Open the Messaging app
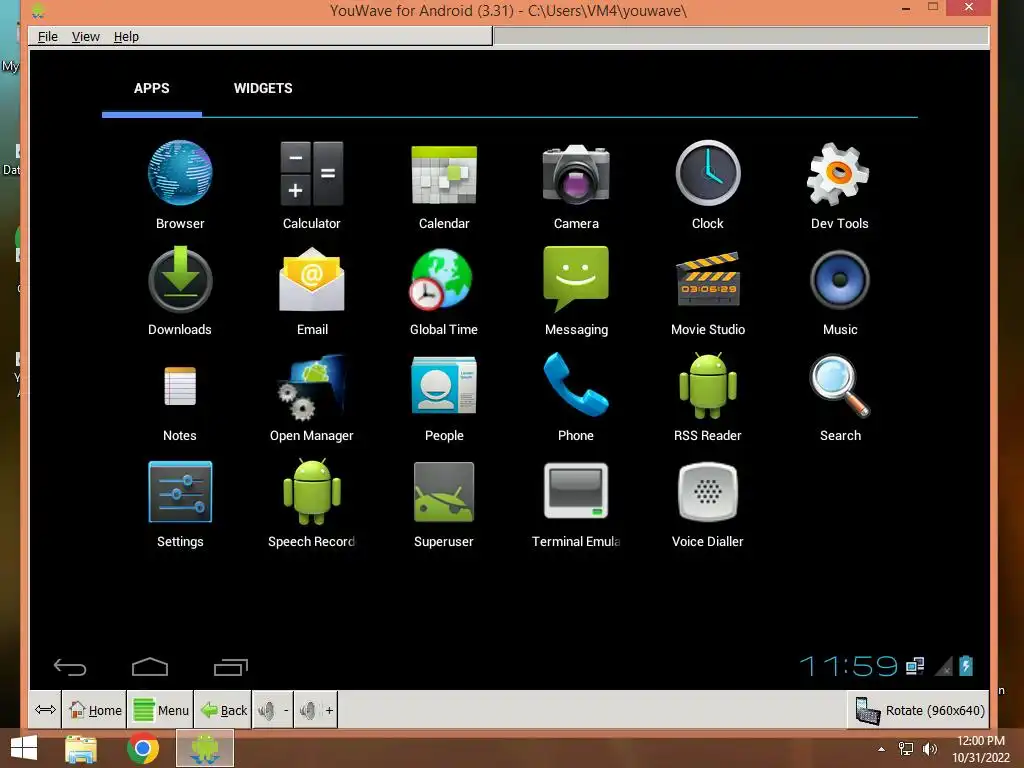 [x=576, y=291]
